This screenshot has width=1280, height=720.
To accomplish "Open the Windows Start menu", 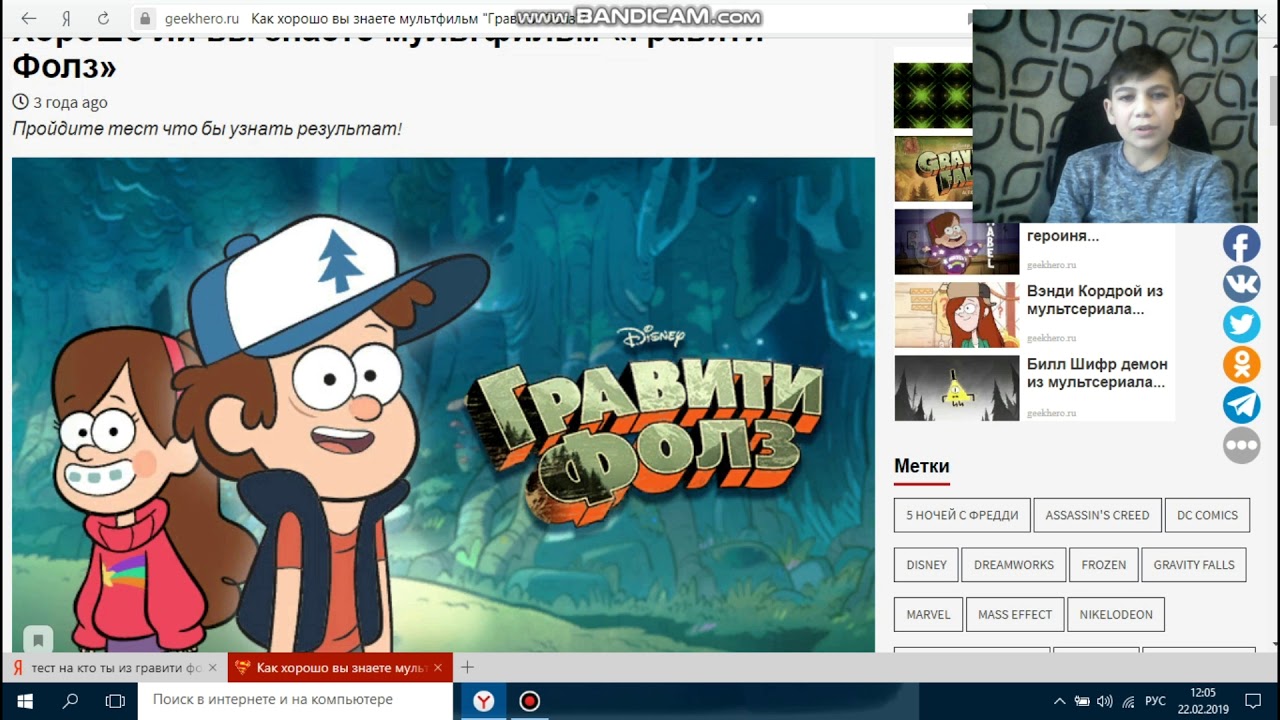I will pyautogui.click(x=24, y=701).
